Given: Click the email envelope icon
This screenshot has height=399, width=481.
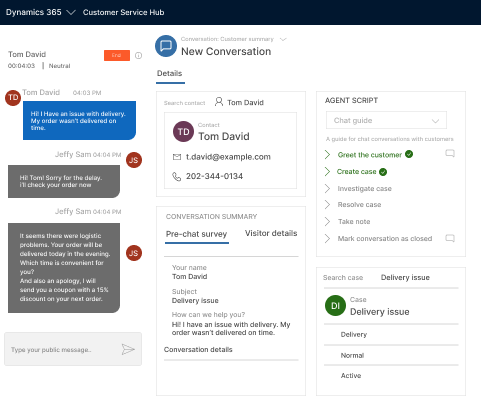Looking at the screenshot, I should (x=177, y=157).
